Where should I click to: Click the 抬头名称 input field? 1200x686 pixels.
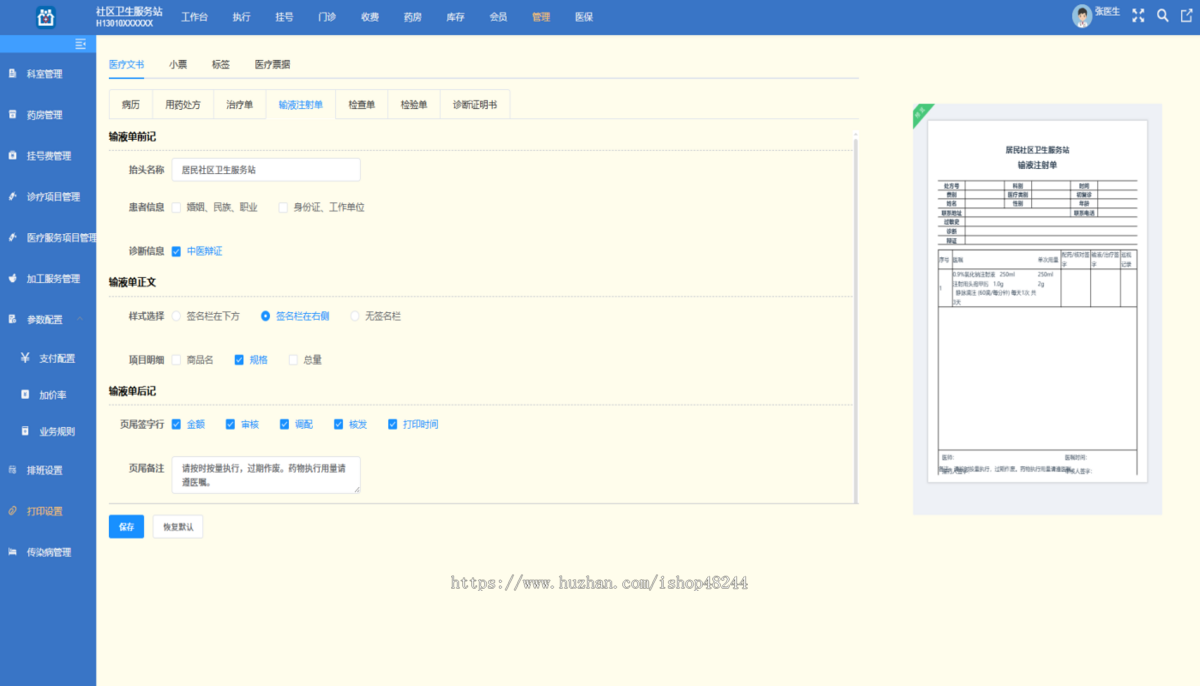coord(266,170)
